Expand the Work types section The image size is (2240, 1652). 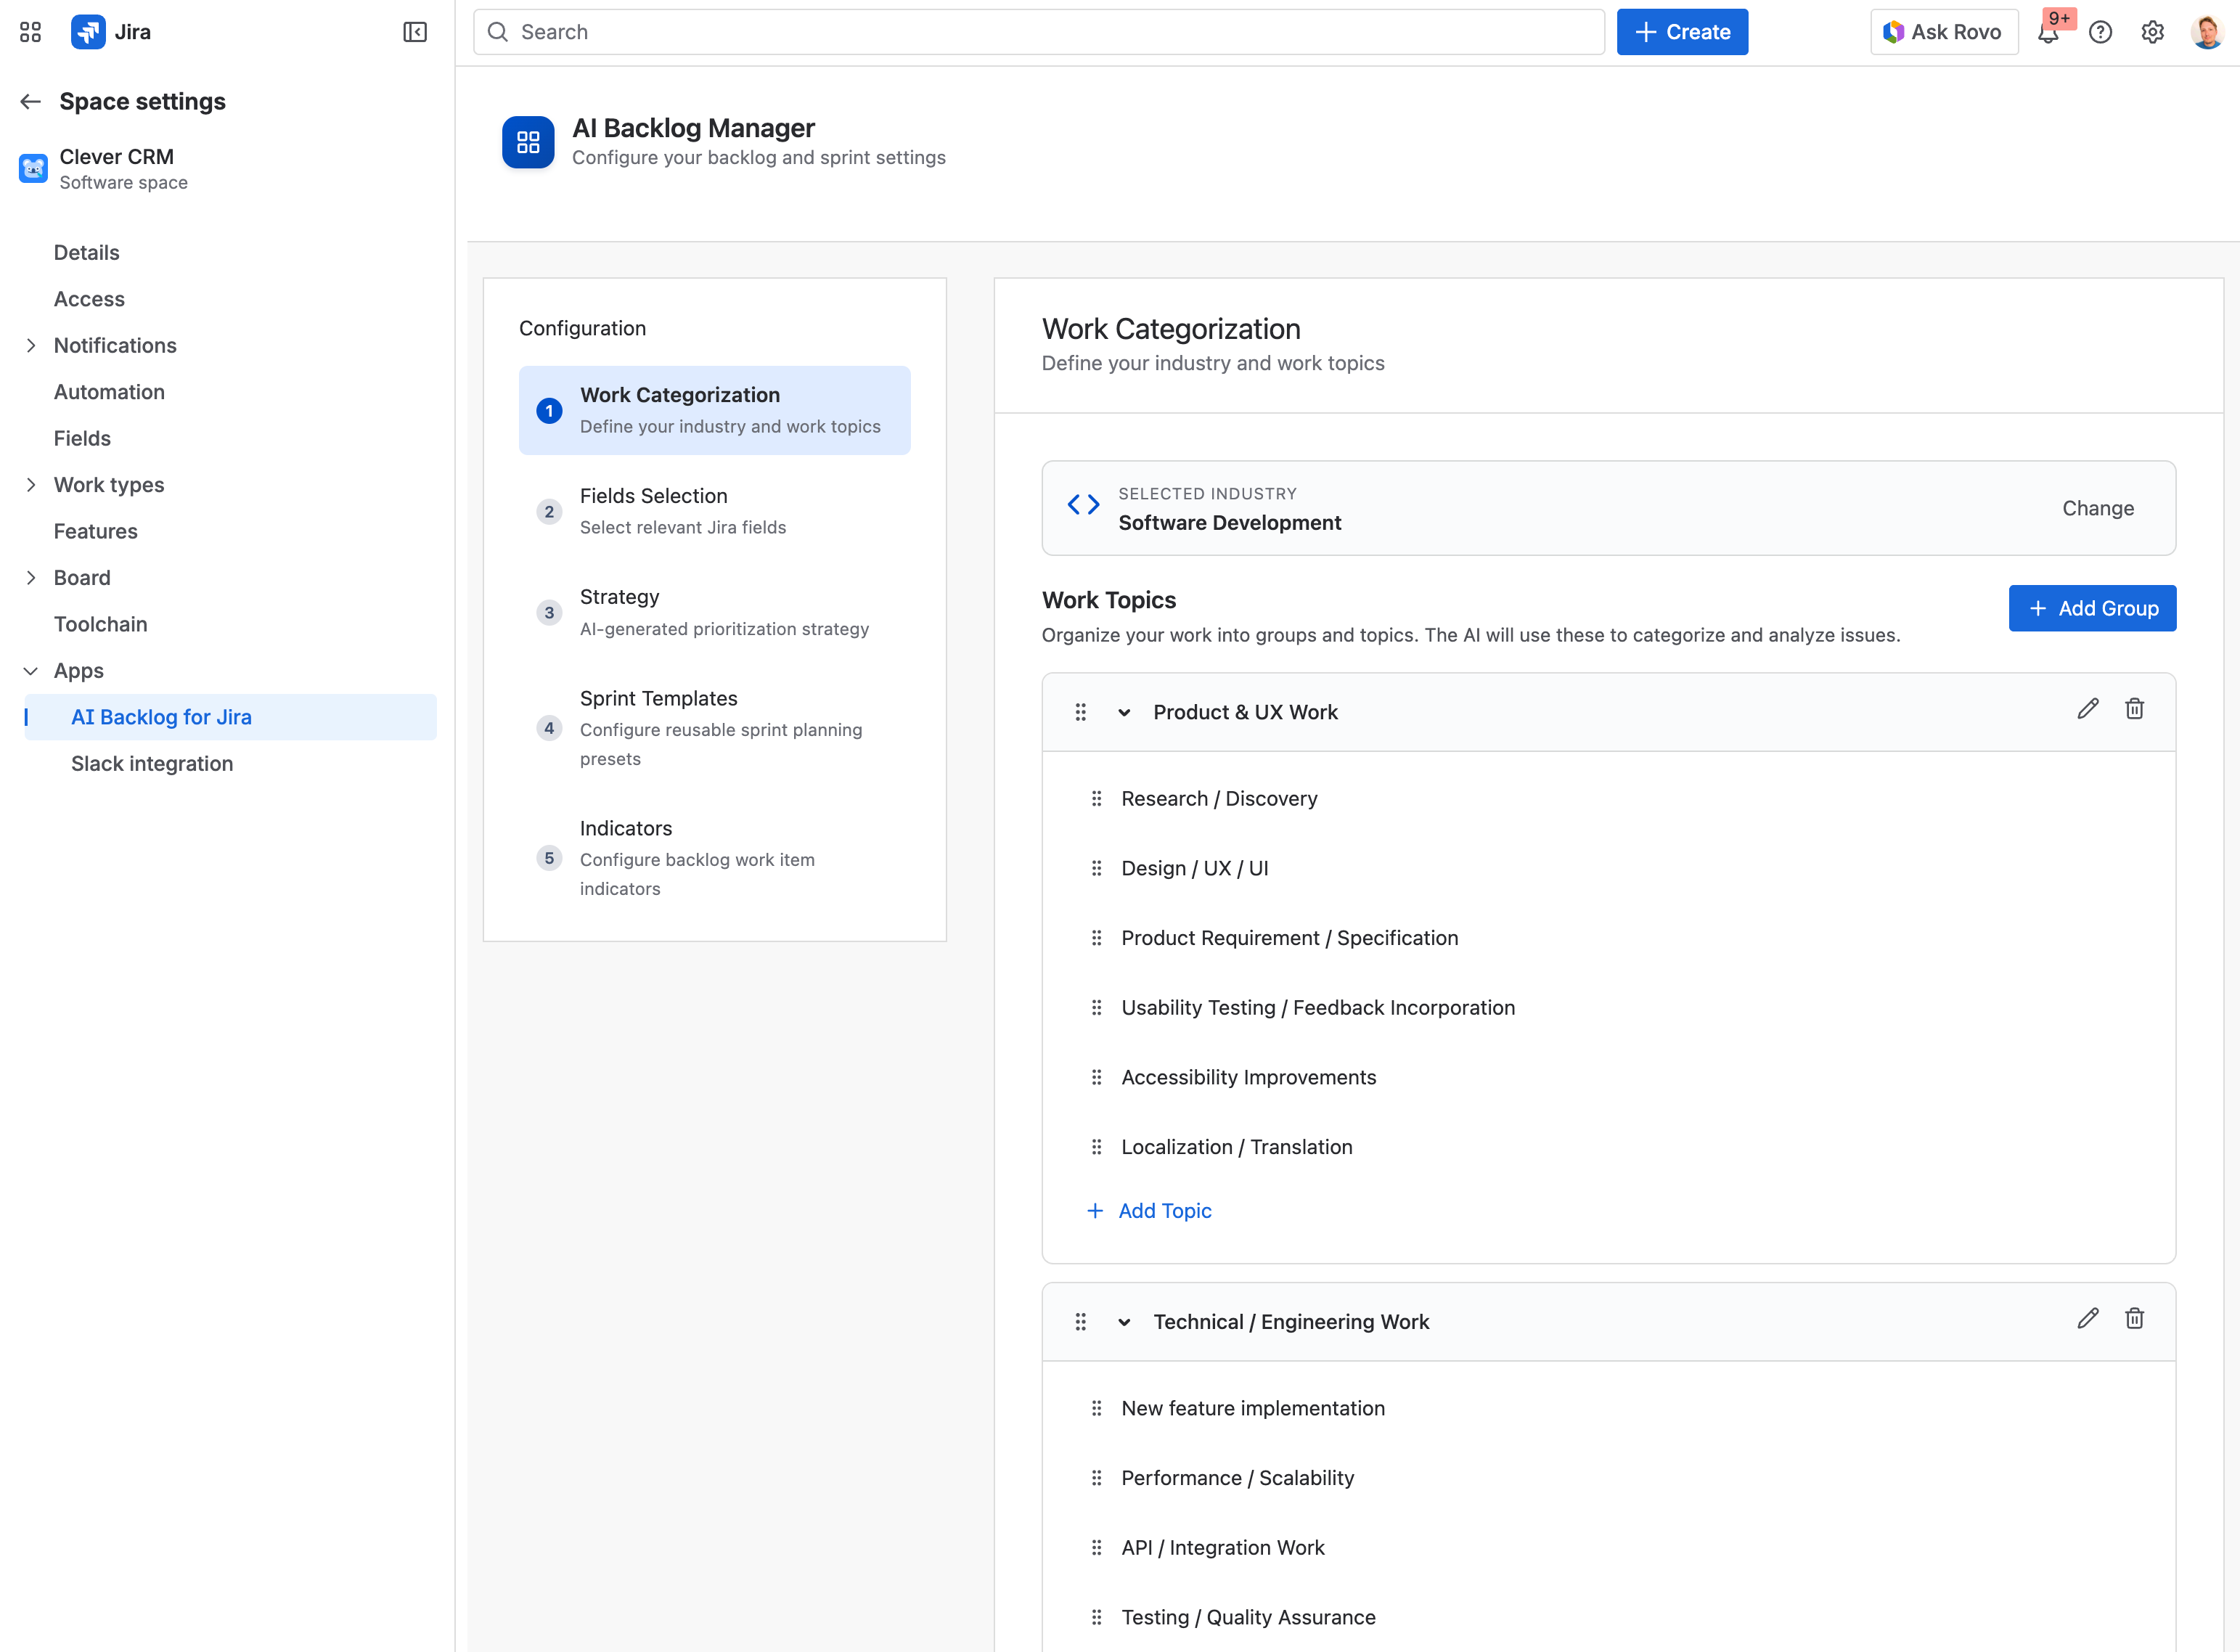click(31, 484)
